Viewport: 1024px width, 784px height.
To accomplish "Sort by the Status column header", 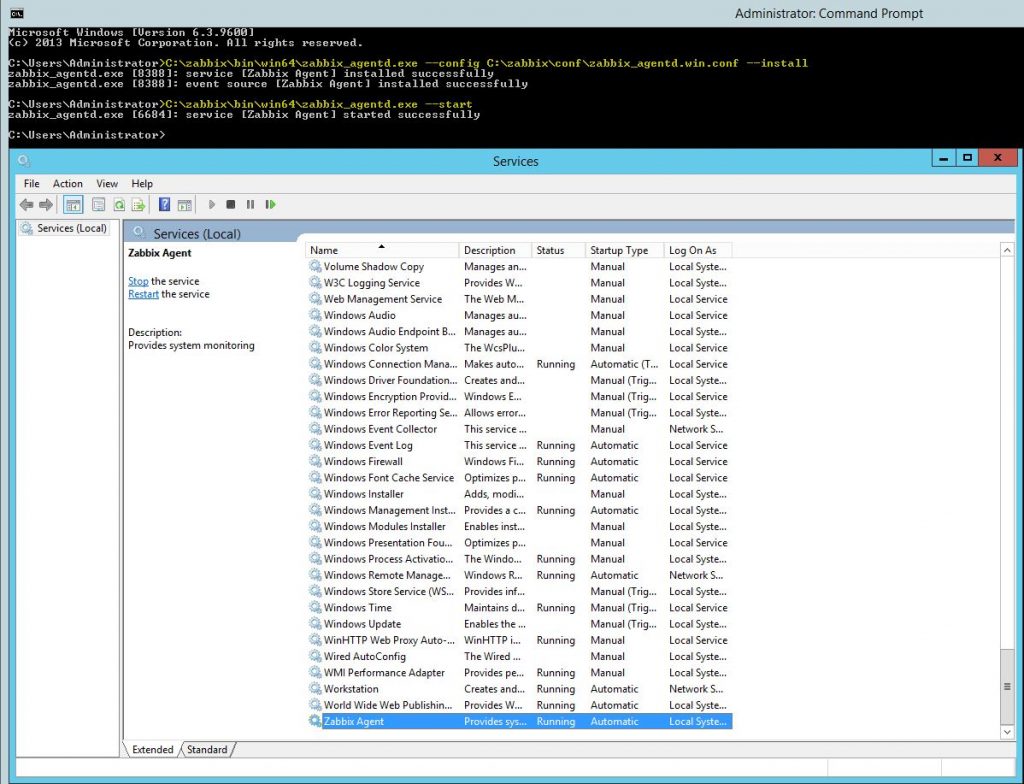I will [558, 250].
